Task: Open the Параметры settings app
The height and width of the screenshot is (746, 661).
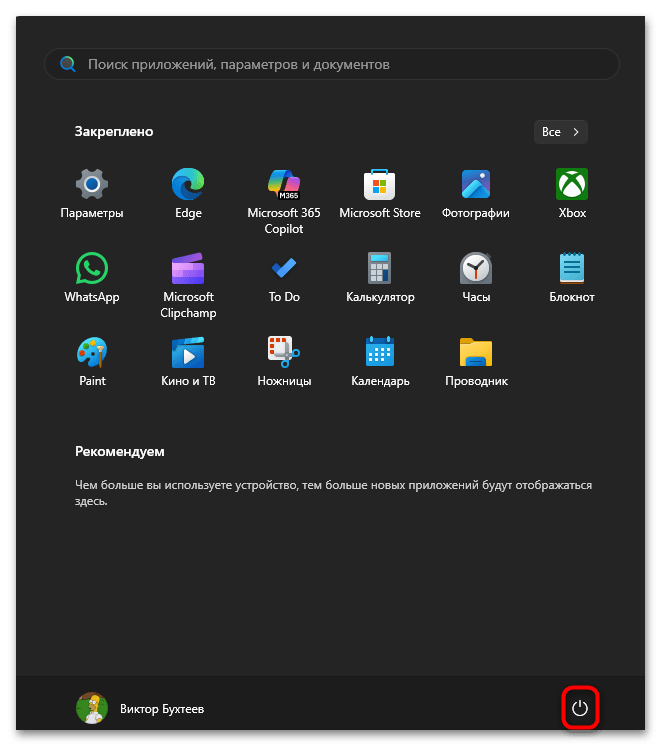Action: (92, 193)
